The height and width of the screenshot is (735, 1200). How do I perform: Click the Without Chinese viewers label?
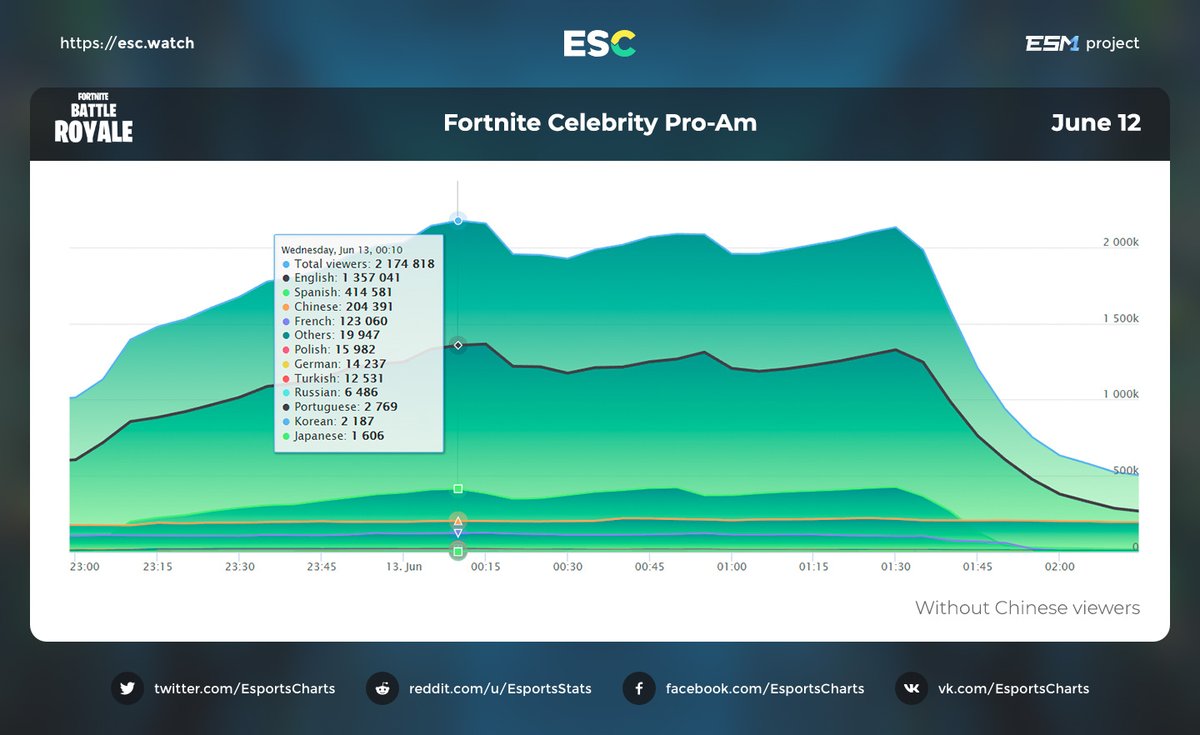[x=1027, y=607]
